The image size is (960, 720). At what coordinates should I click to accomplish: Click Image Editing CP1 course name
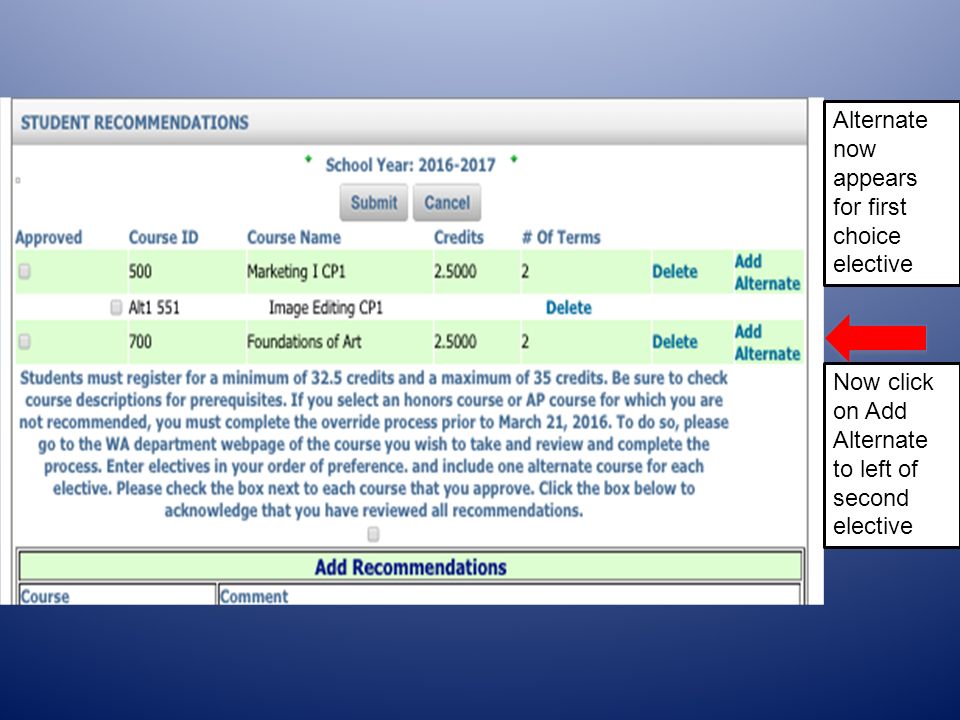coord(326,307)
